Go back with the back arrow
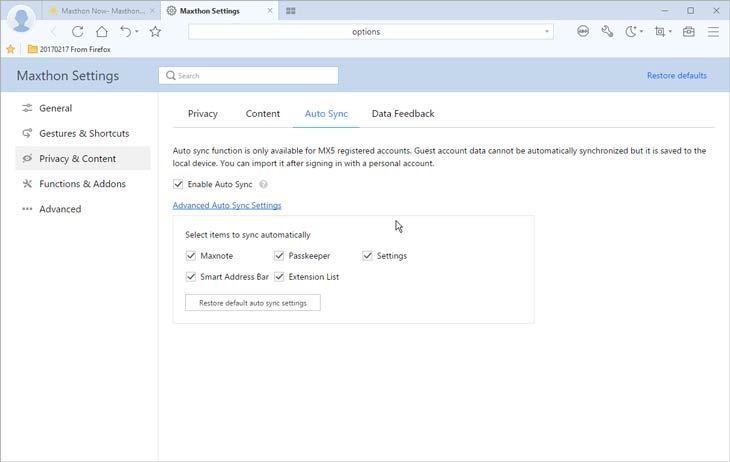Image resolution: width=730 pixels, height=462 pixels. [54, 32]
